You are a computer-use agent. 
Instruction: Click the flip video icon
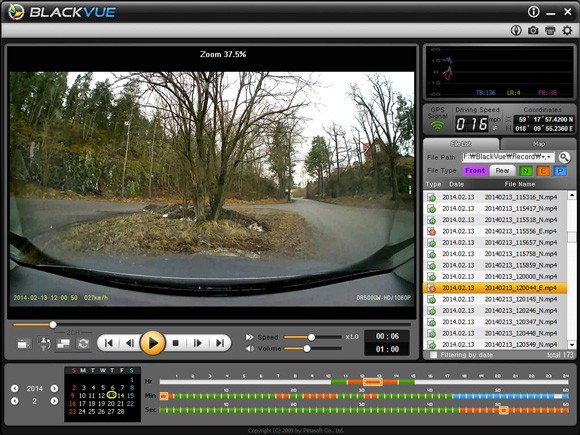(44, 344)
